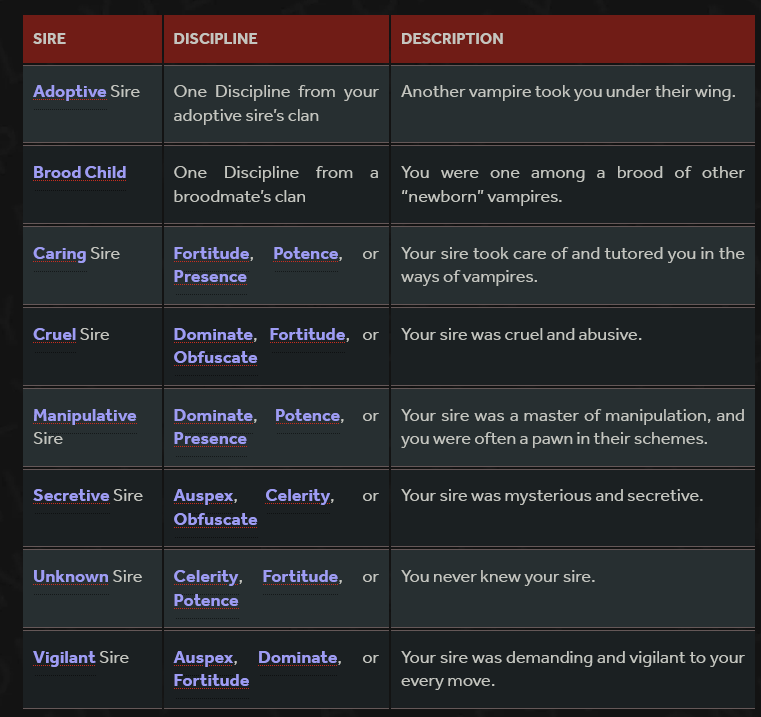Click Potence link in Unknown Sire row
Viewport: 761px width, 717px height.
[x=206, y=600]
